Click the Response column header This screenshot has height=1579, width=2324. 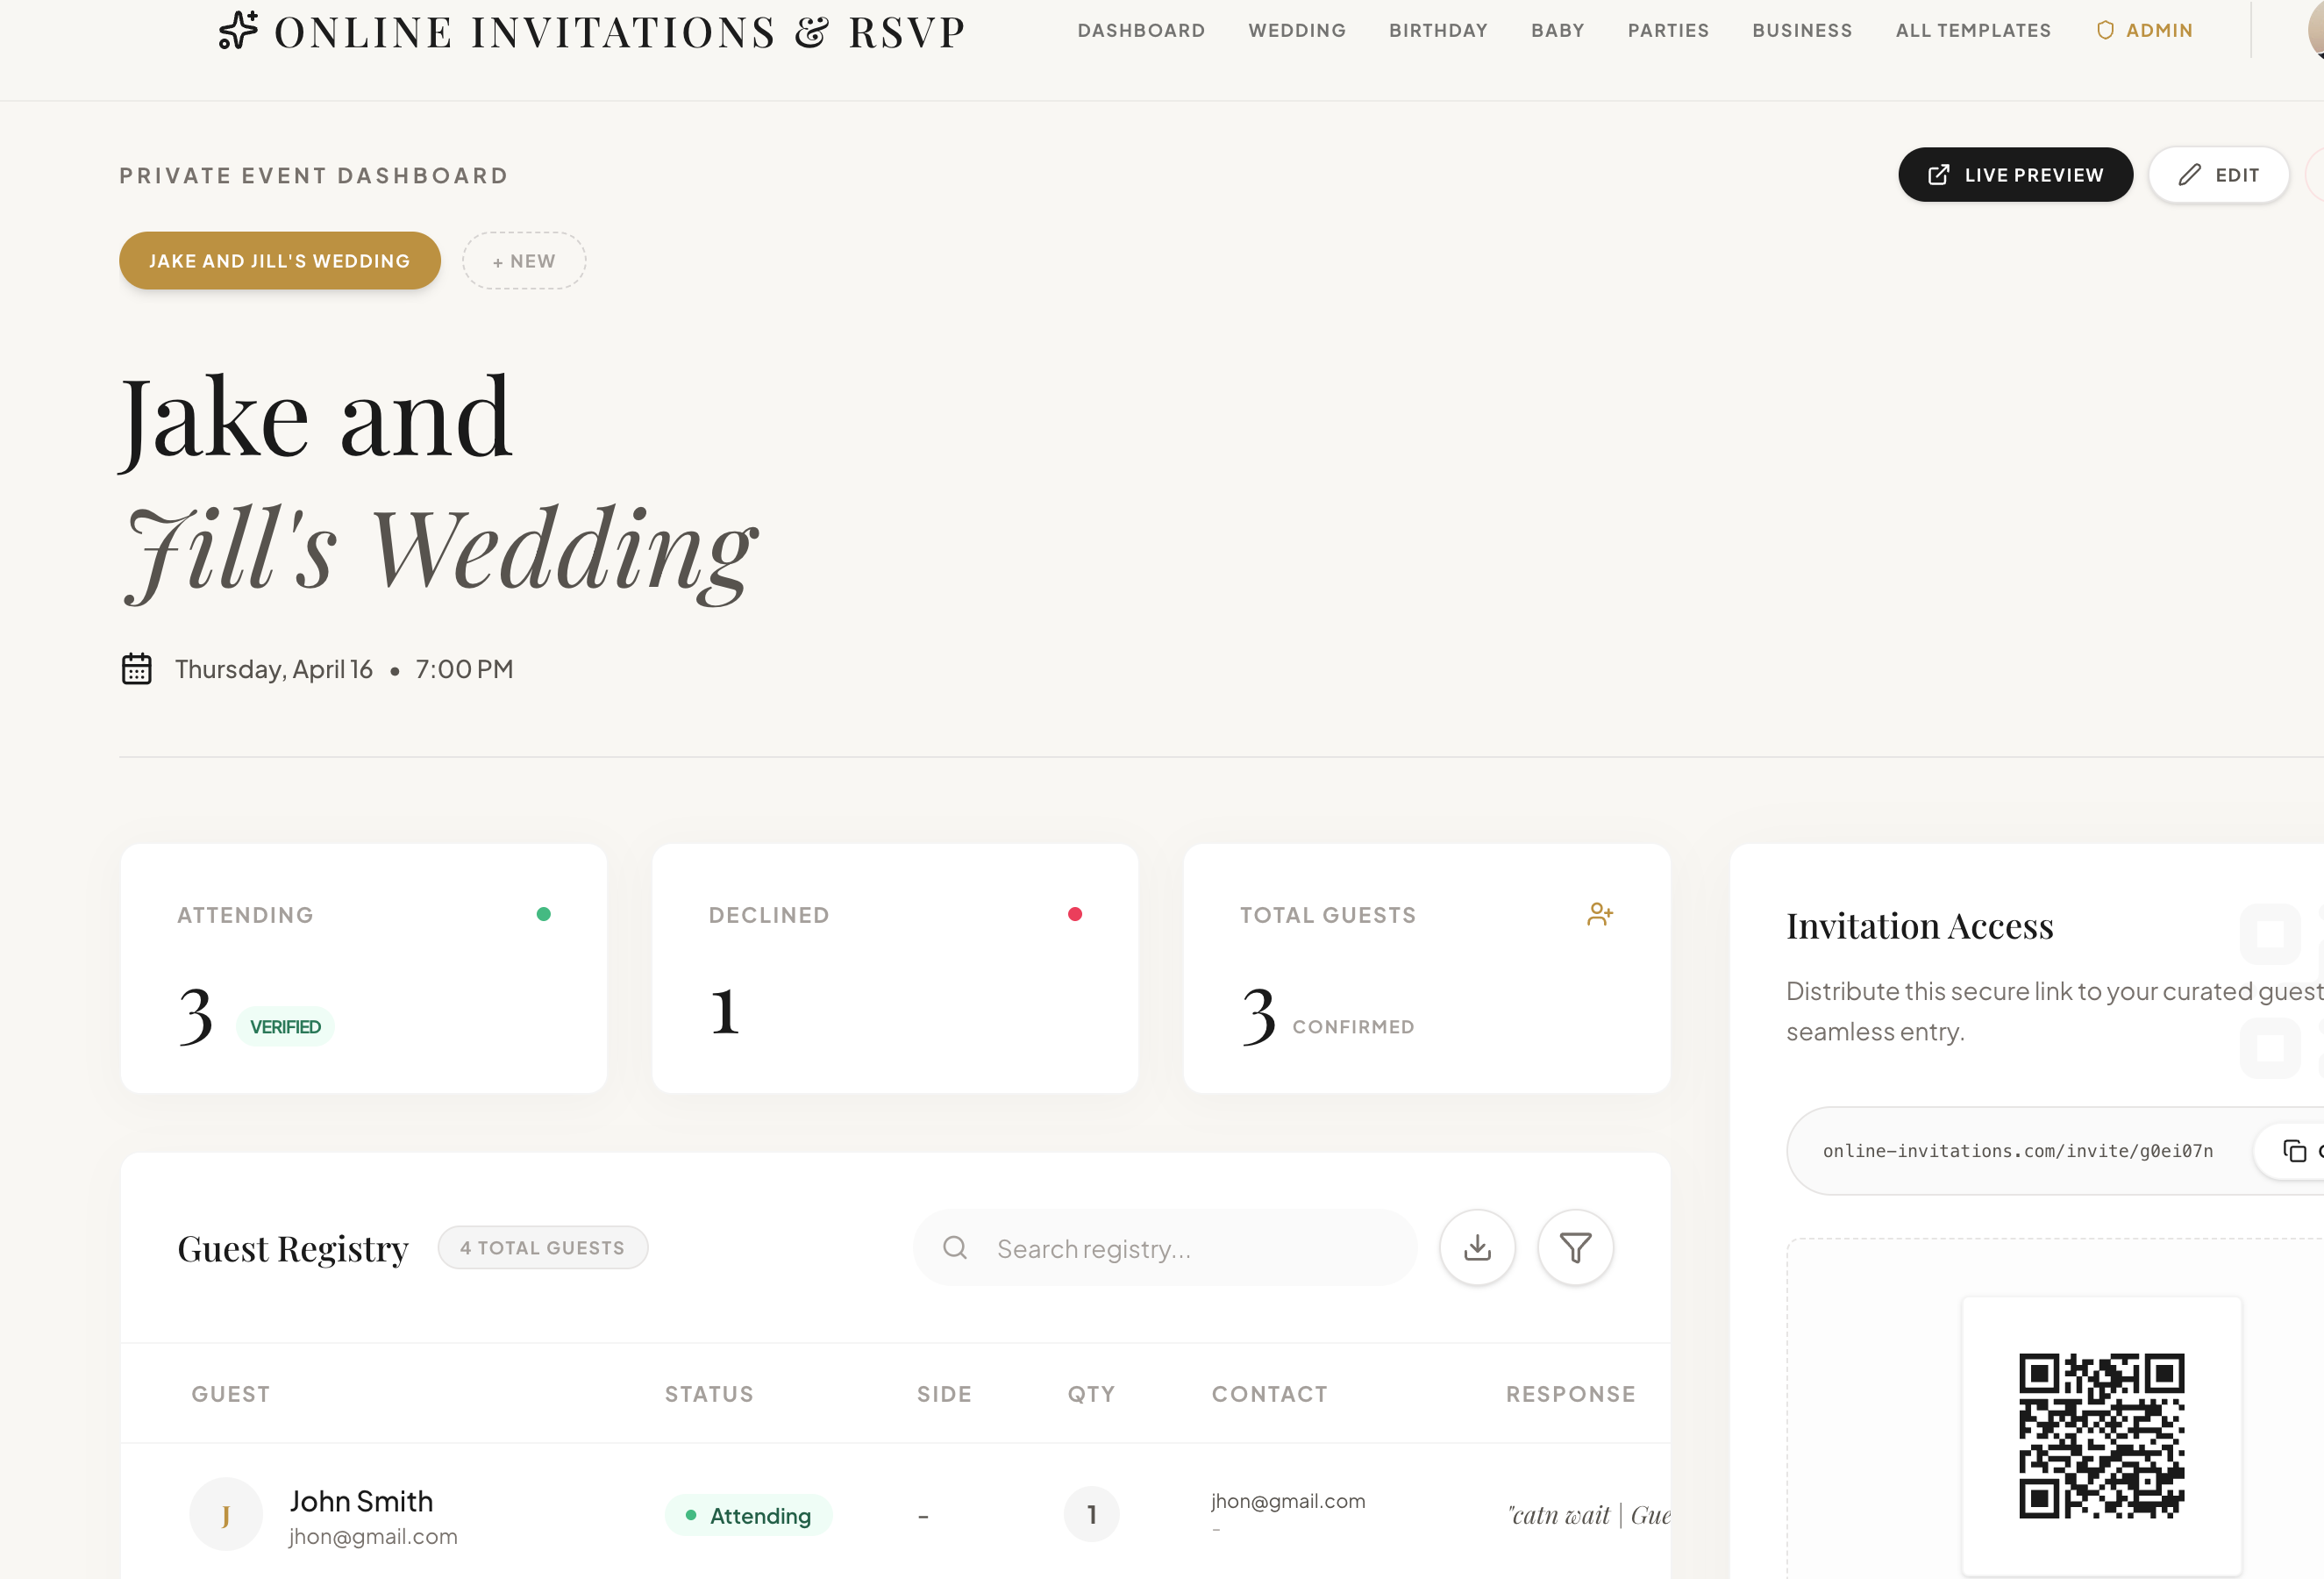point(1571,1394)
